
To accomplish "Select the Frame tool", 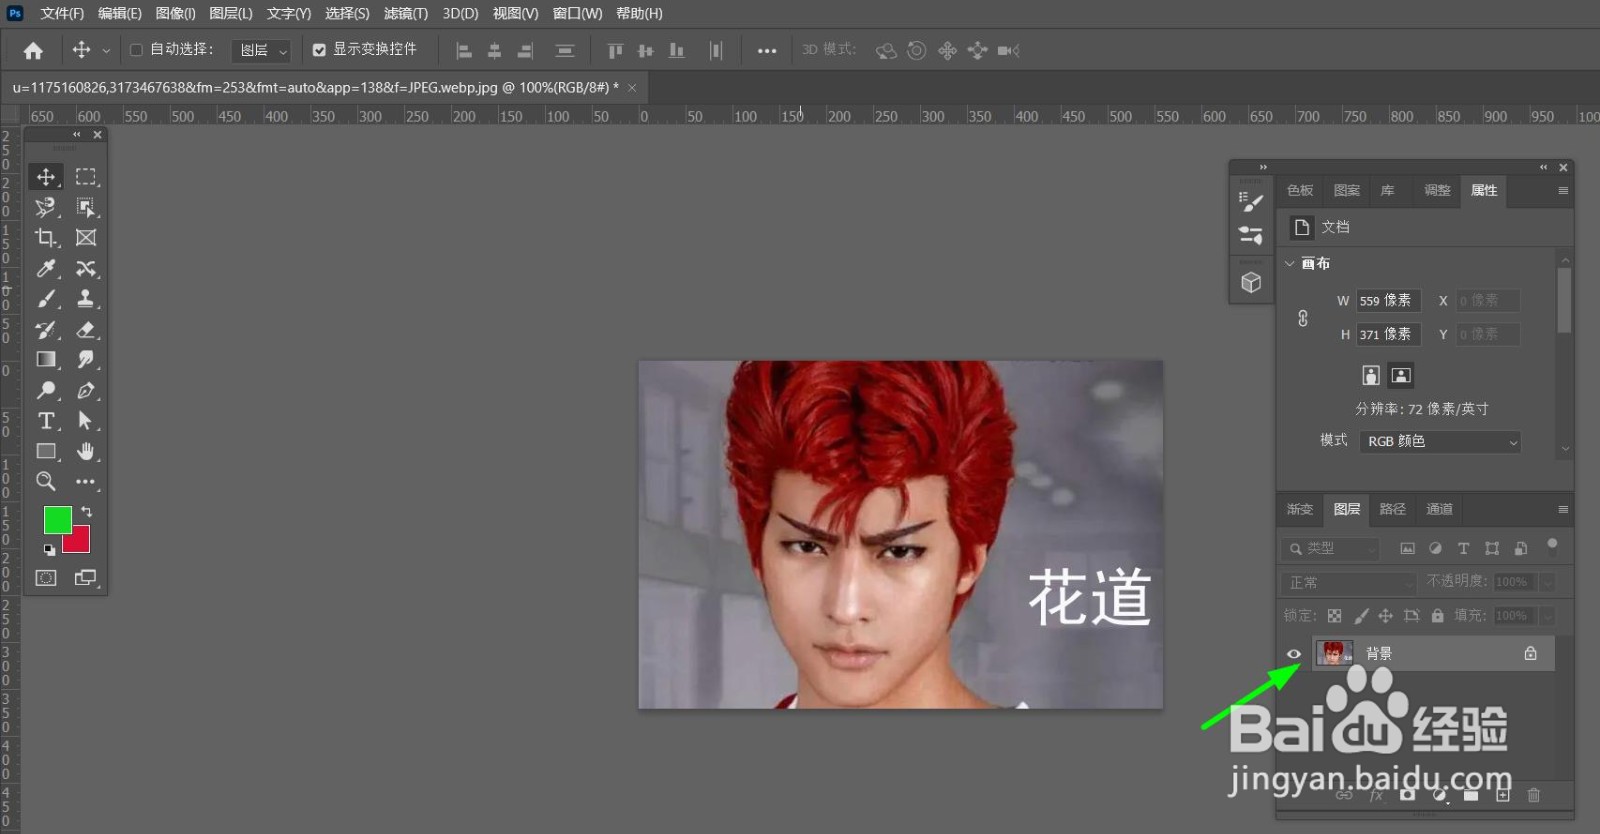I will tap(86, 238).
